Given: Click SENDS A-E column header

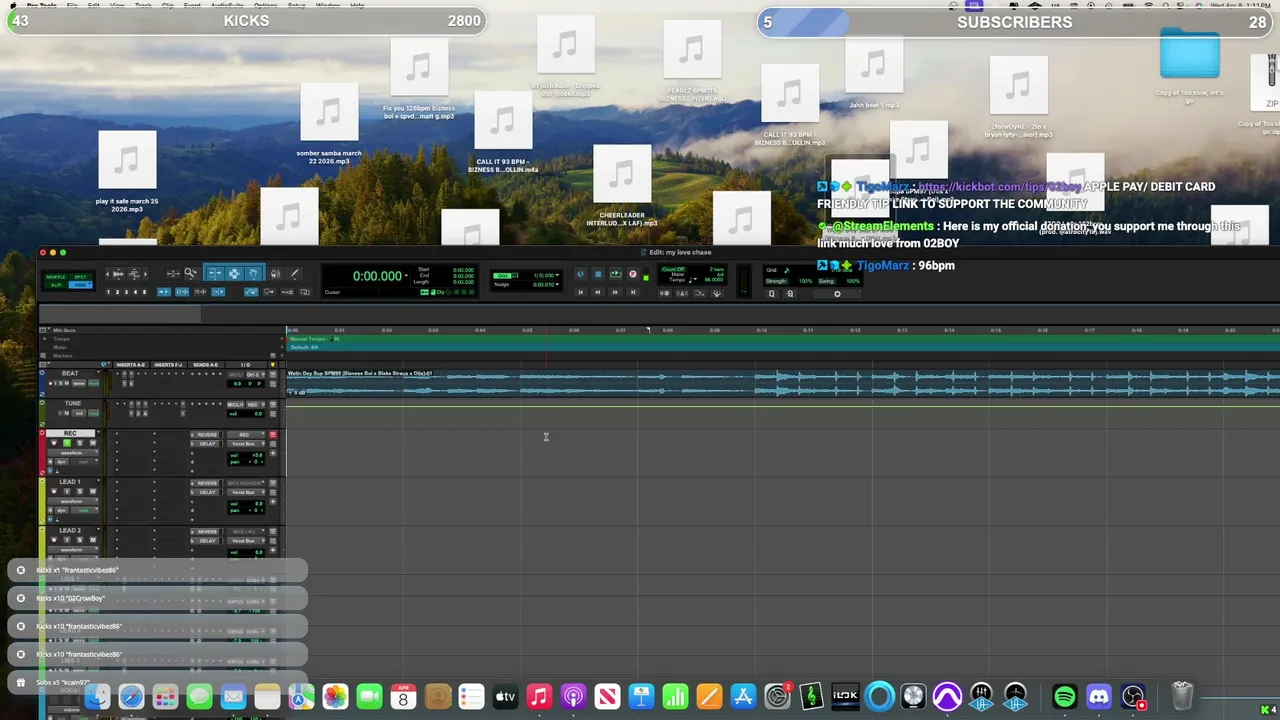Looking at the screenshot, I should tap(206, 365).
